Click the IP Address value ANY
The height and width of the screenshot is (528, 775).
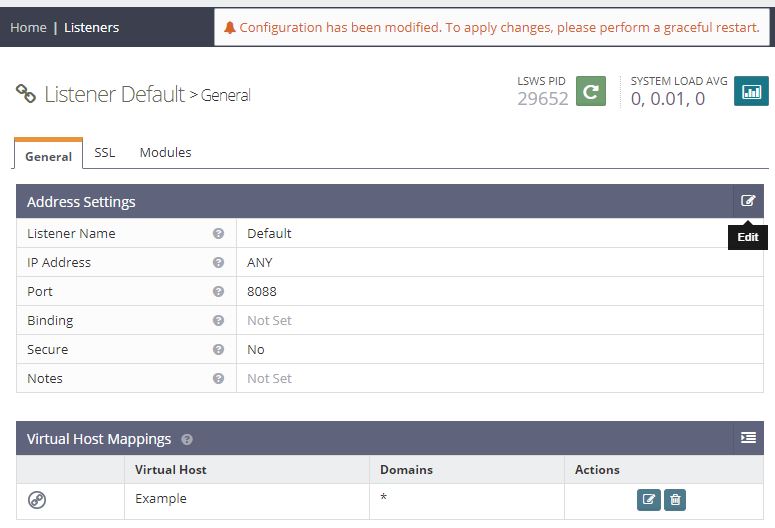tap(259, 263)
